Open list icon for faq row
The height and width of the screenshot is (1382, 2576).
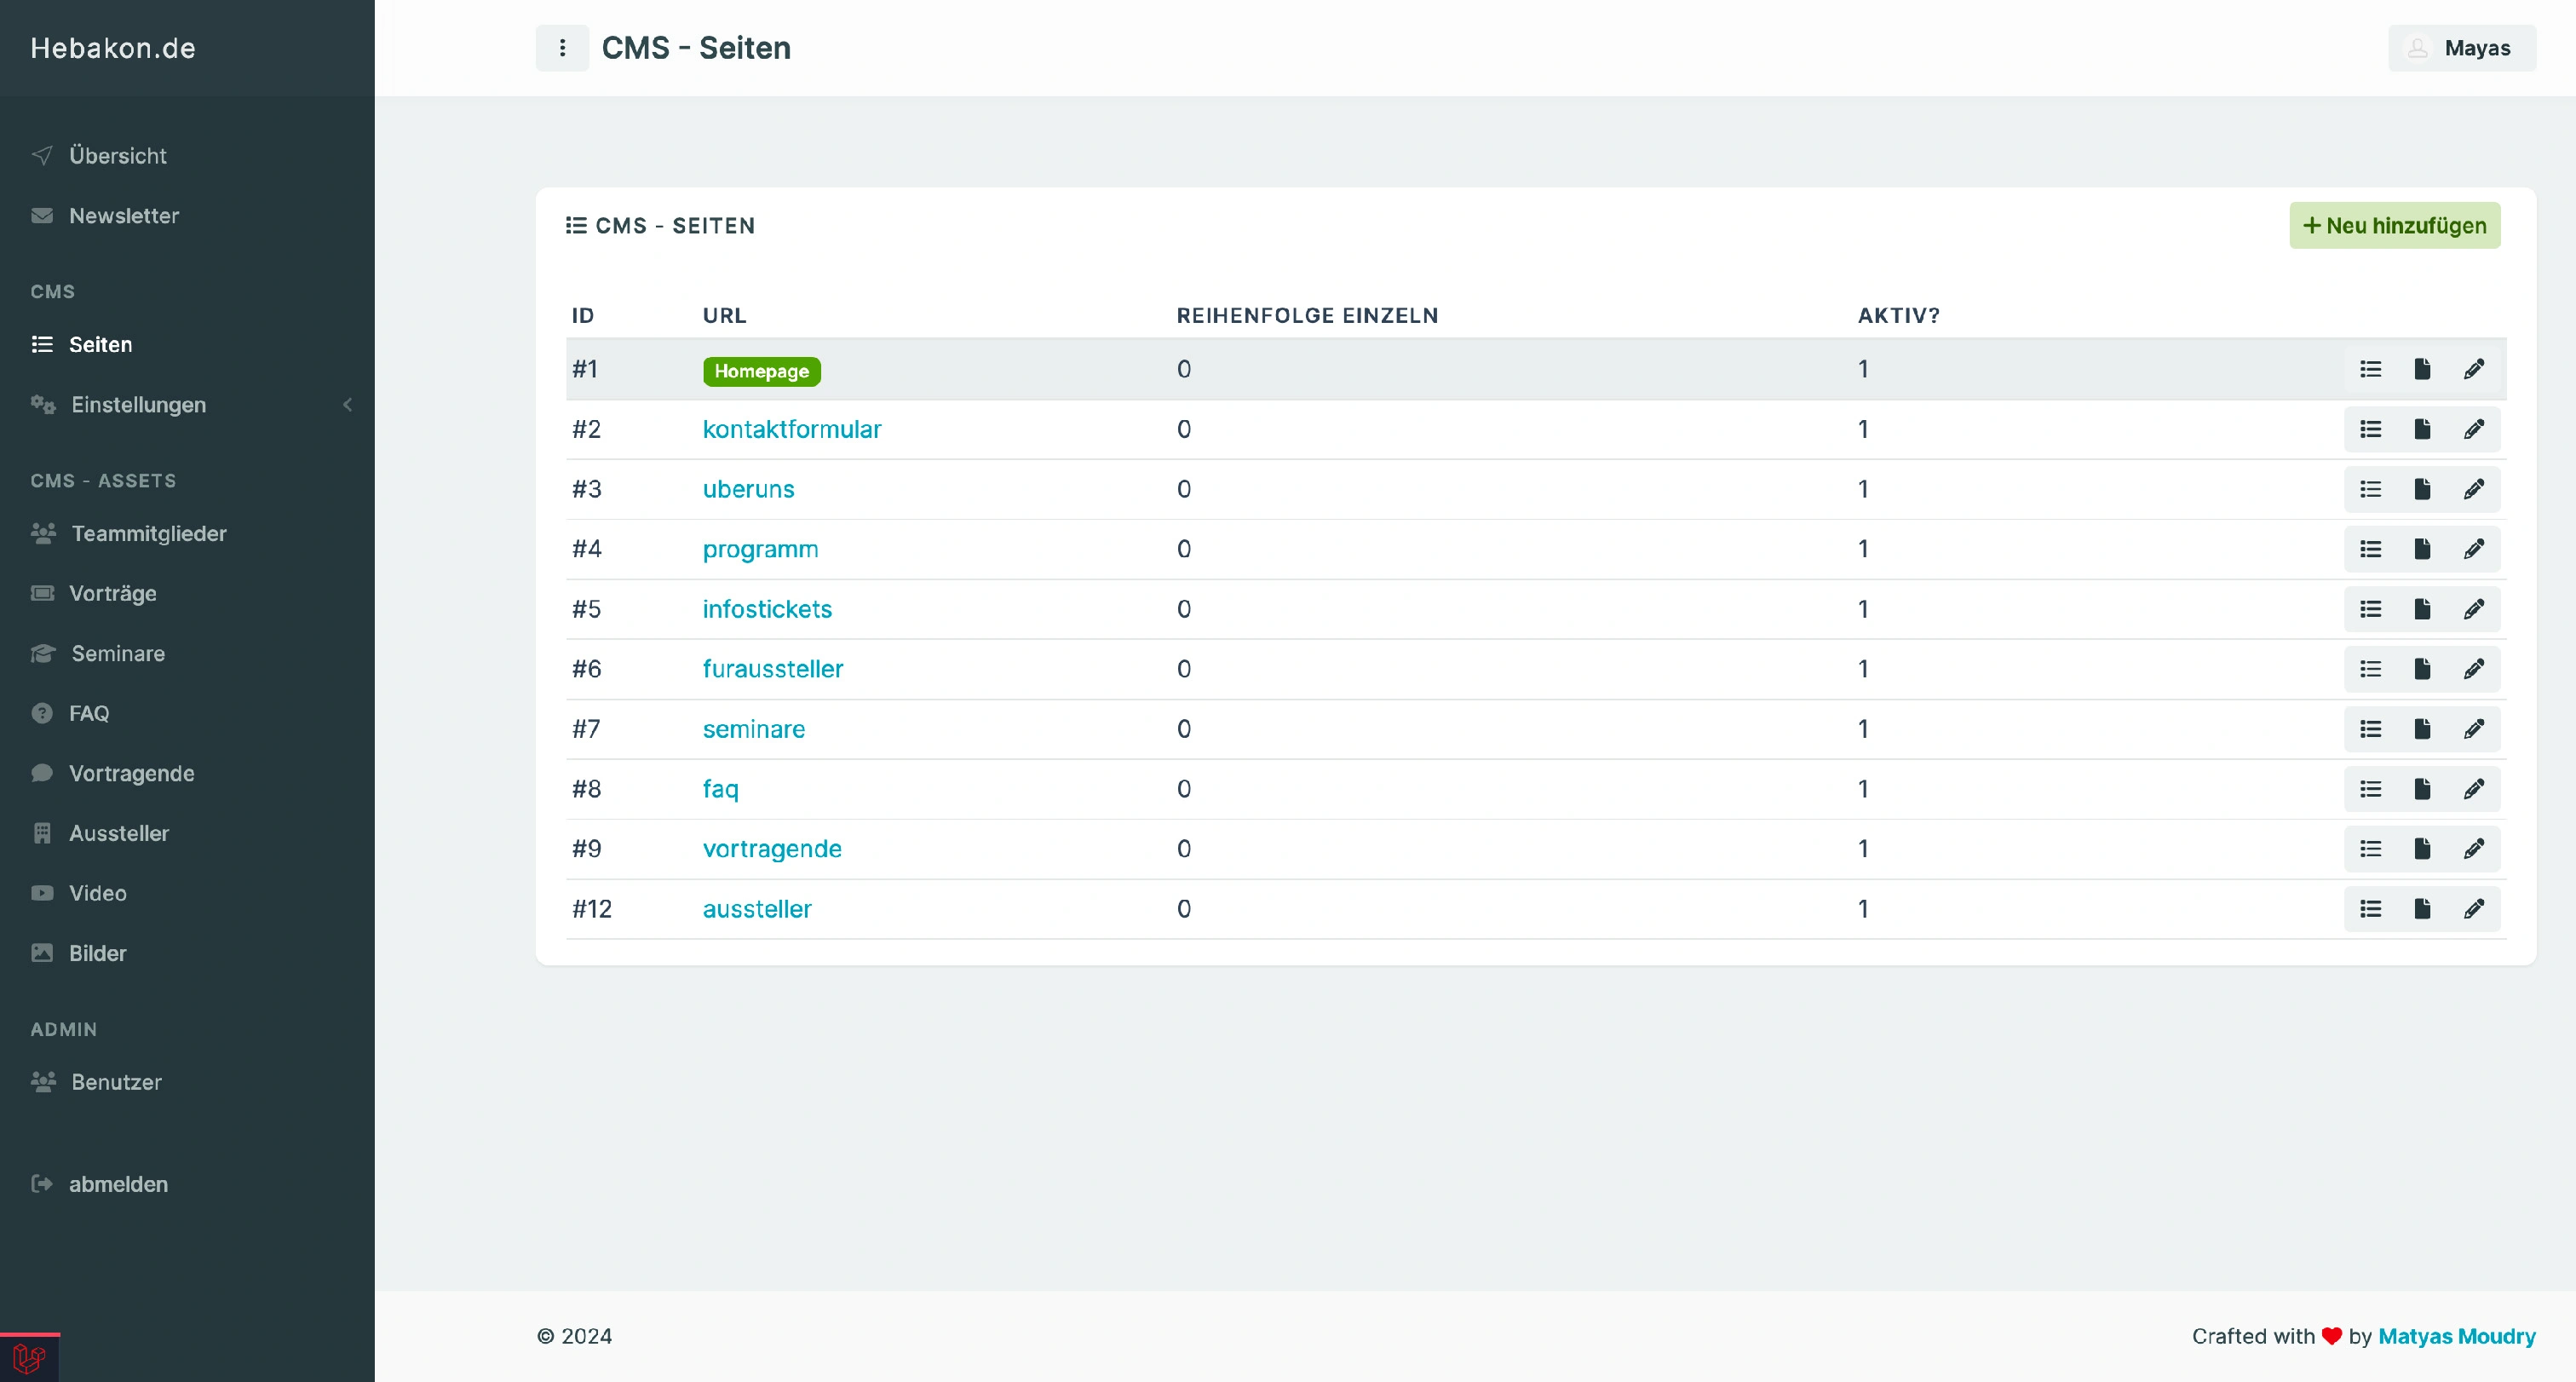(x=2370, y=789)
